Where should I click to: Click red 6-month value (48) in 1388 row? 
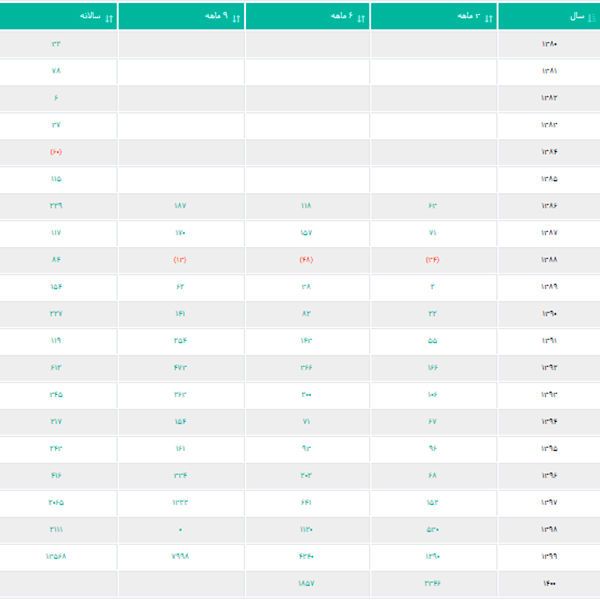coord(307,260)
